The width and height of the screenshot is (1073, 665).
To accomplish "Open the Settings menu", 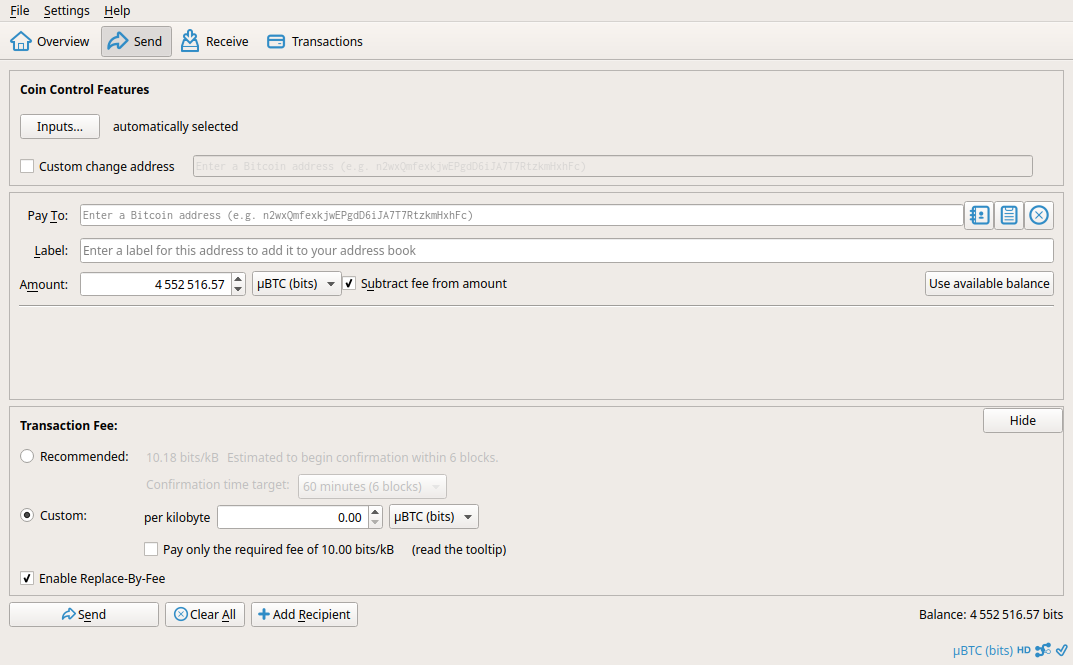I will [x=66, y=10].
